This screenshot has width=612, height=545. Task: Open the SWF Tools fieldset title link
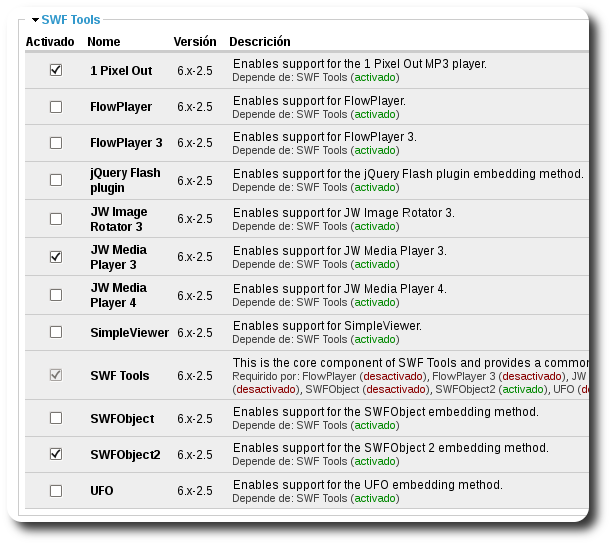pos(71,19)
